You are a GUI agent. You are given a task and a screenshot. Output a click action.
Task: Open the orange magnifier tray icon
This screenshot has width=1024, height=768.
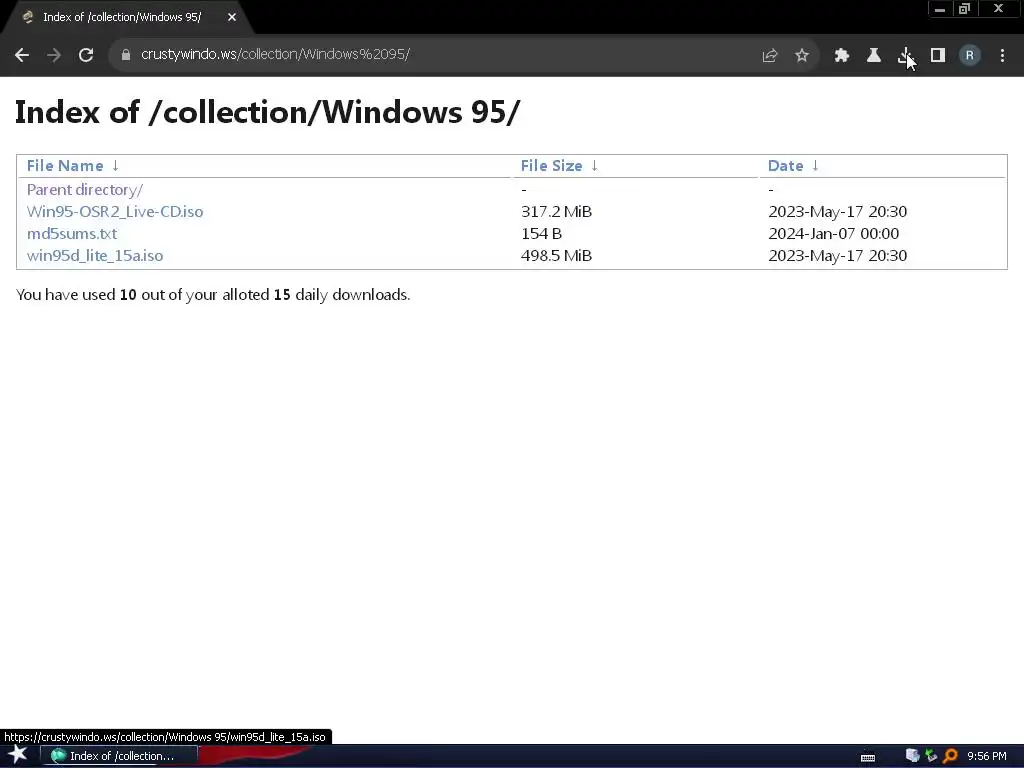coord(950,756)
